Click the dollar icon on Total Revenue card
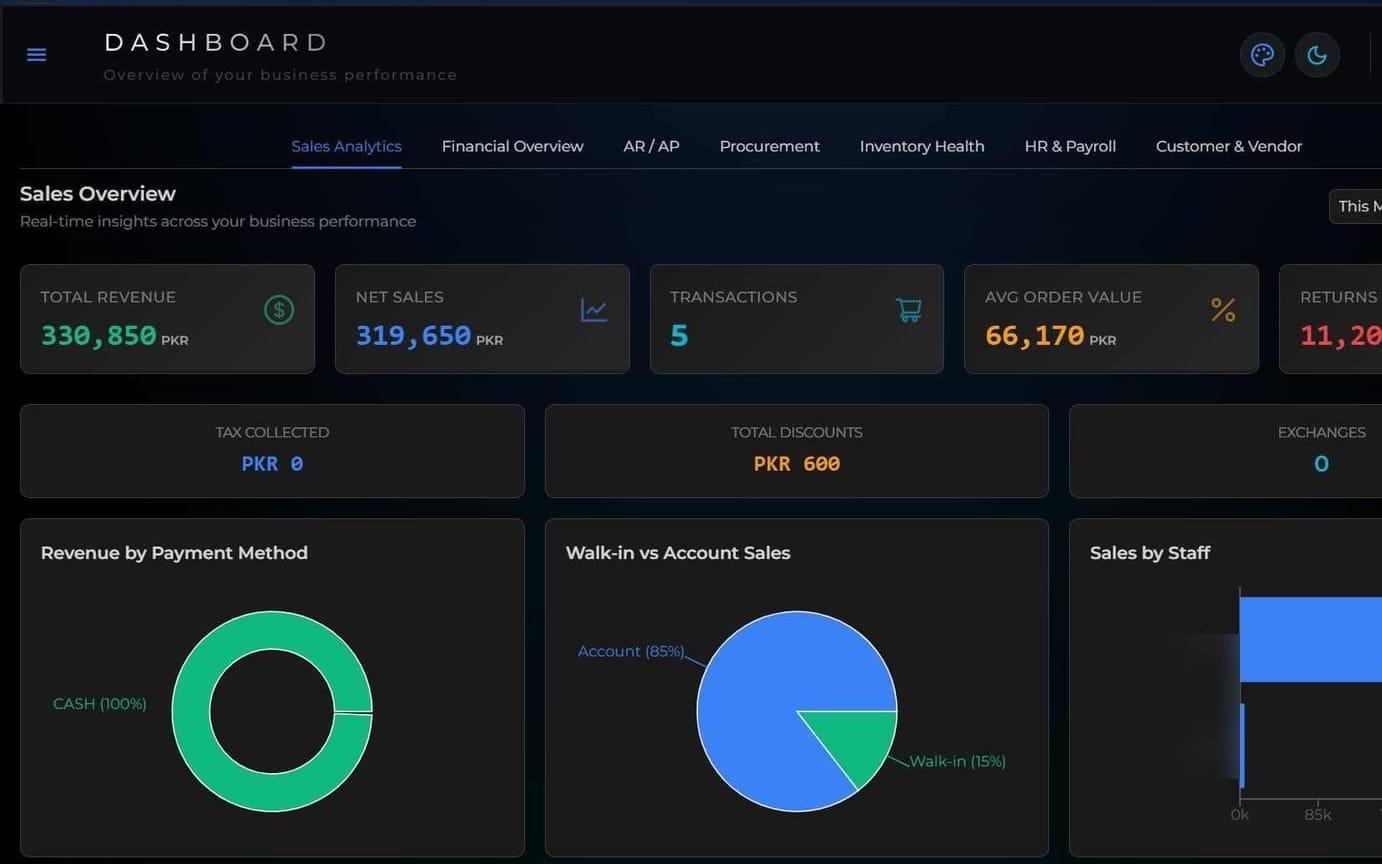1382x864 pixels. tap(279, 310)
